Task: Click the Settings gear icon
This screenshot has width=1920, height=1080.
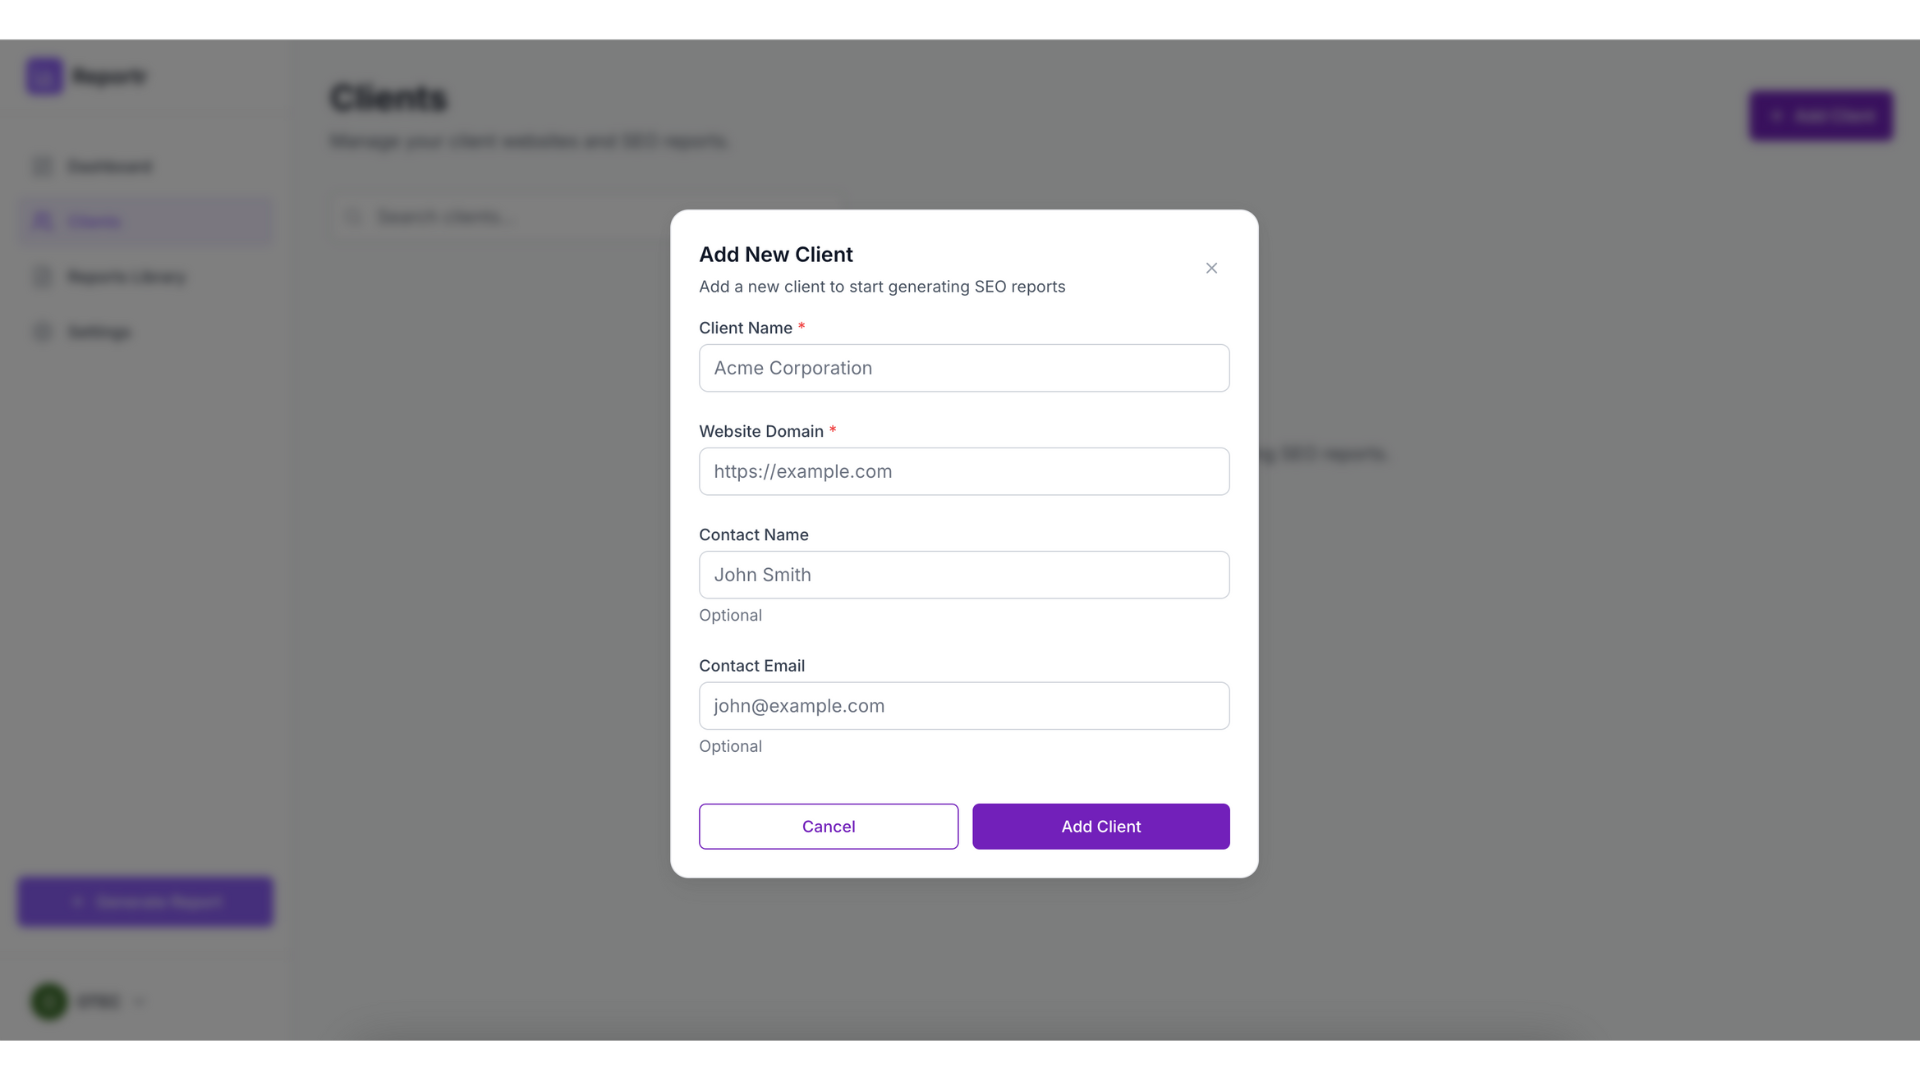Action: click(42, 331)
